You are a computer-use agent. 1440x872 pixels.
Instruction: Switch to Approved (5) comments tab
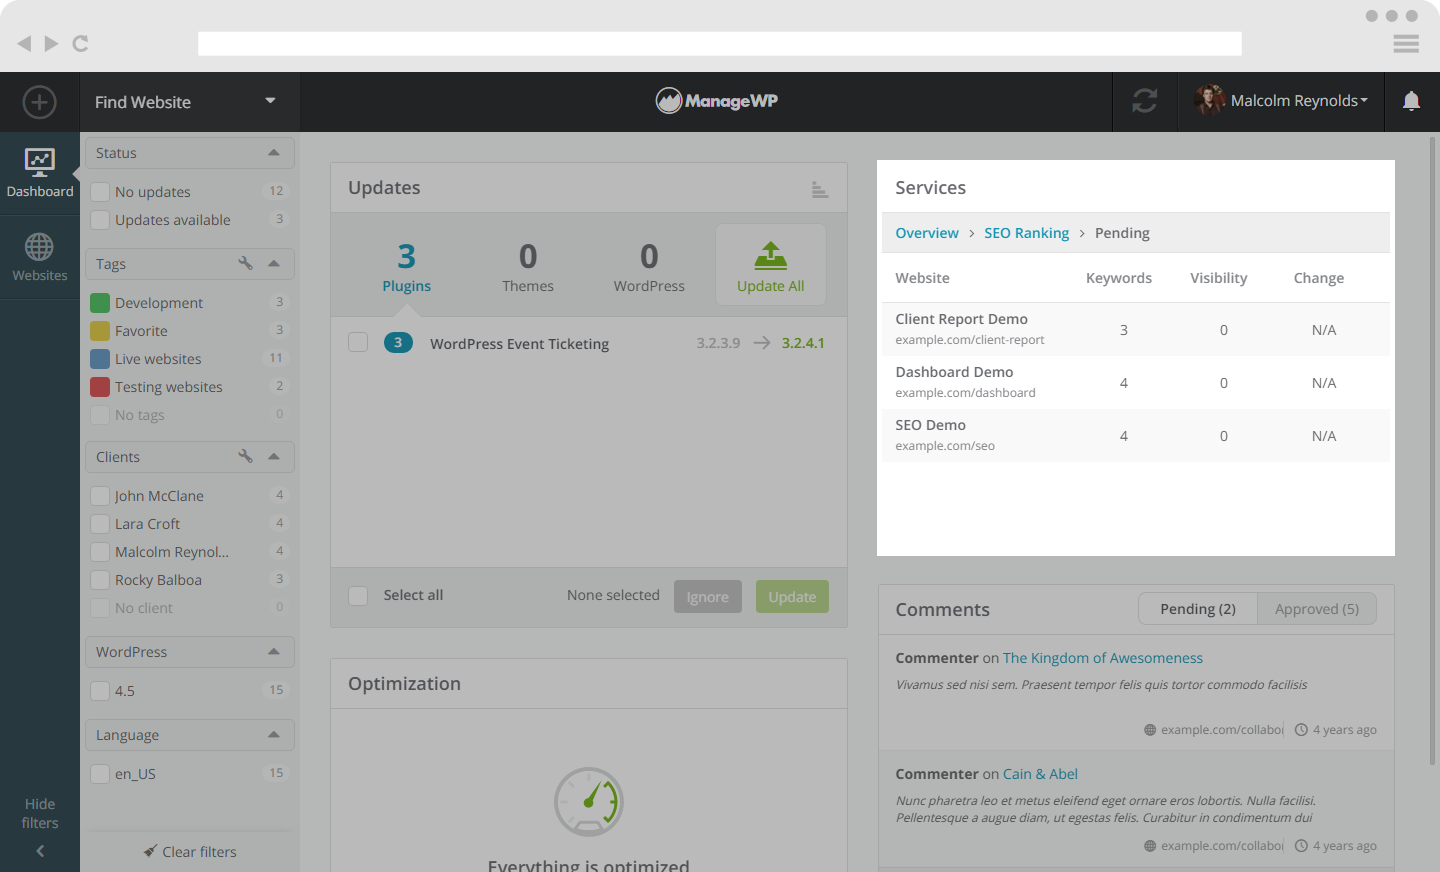pos(1316,609)
